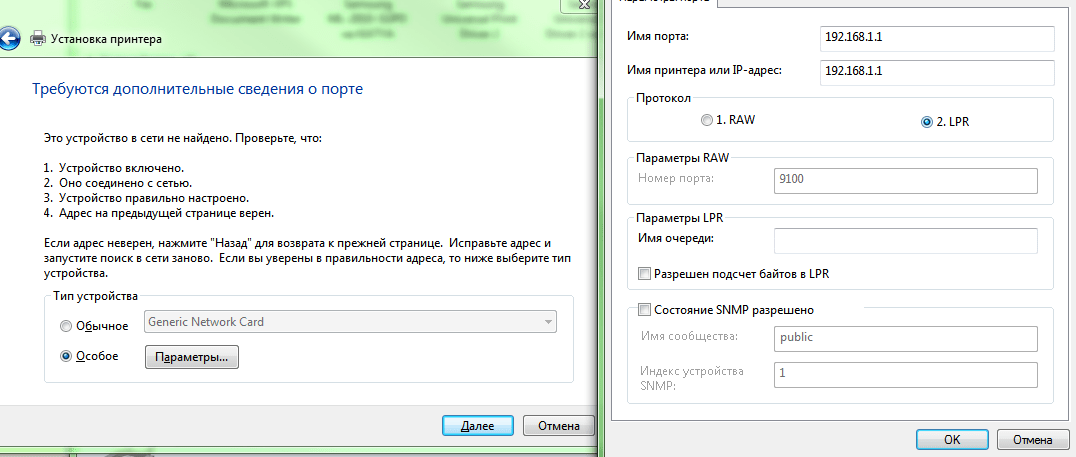Click the printer icon beside Установка принтера

pos(38,39)
